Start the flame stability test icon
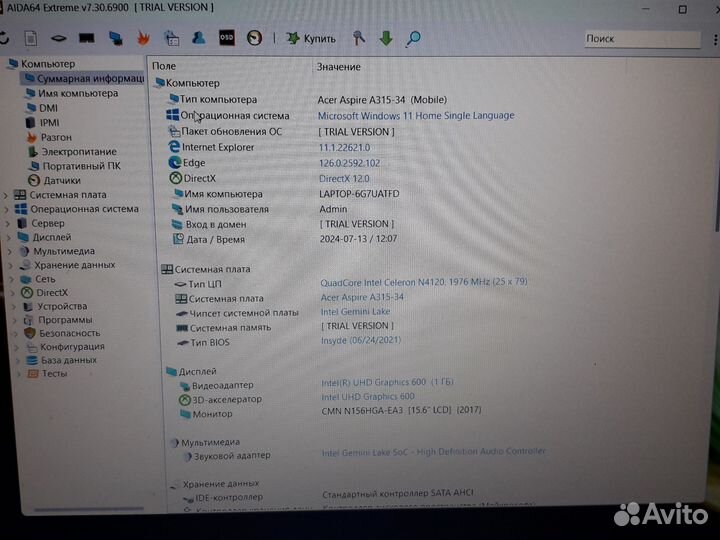Screen dimensions: 720x540 143,38
